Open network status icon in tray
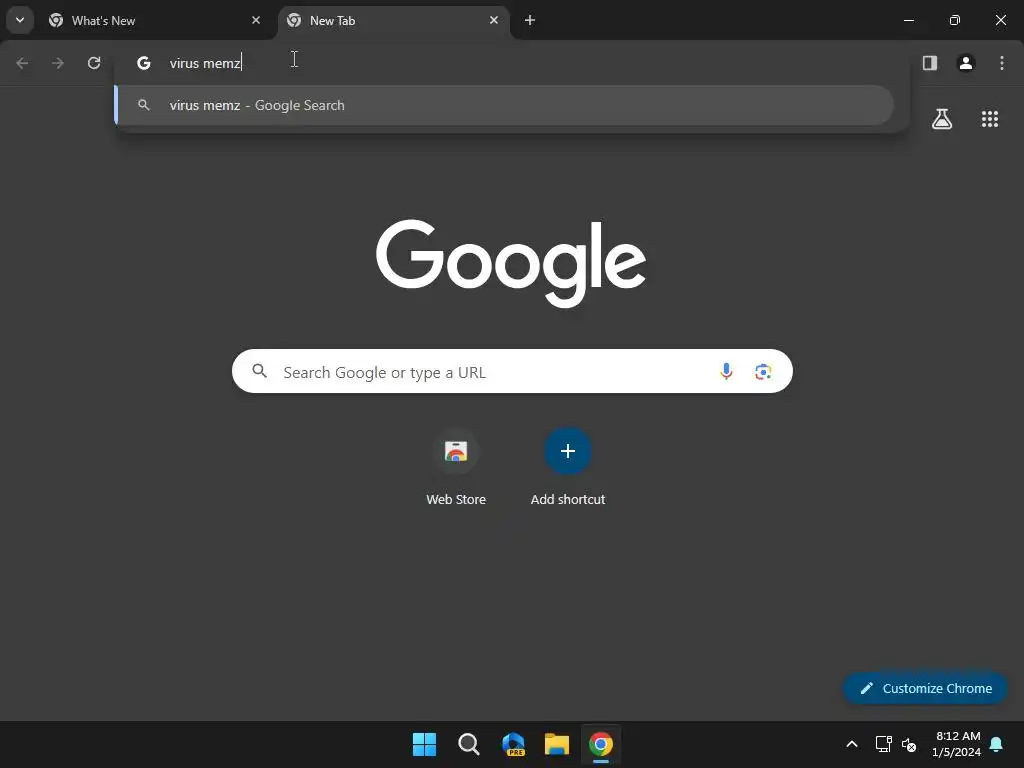1024x768 pixels. pyautogui.click(x=883, y=744)
